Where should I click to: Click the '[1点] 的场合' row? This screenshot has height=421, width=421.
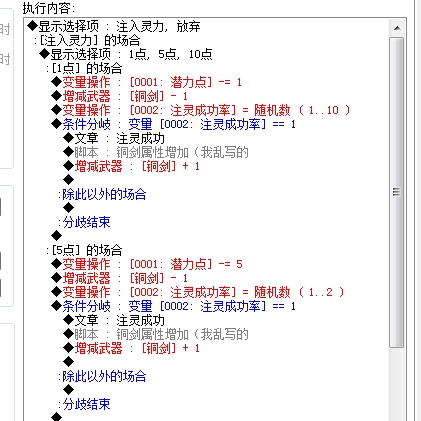(84, 68)
